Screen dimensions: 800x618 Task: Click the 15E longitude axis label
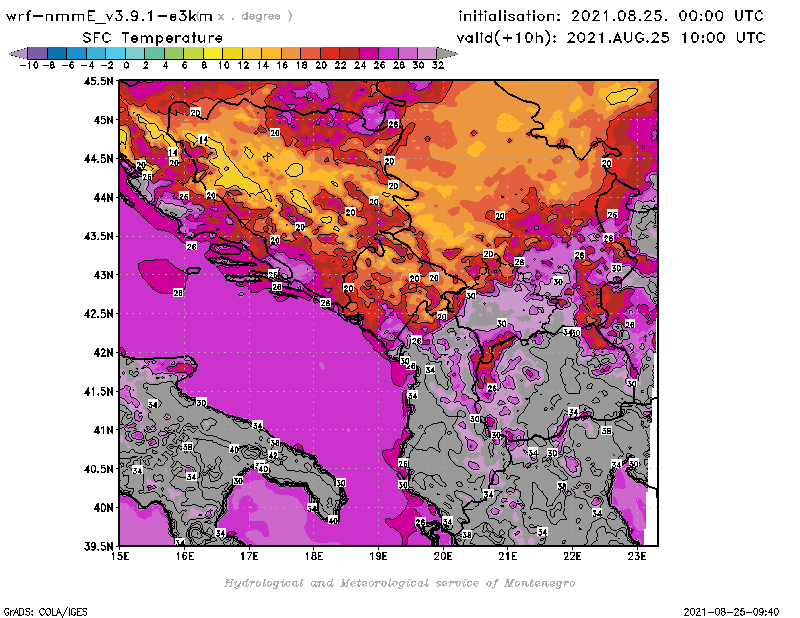tap(120, 556)
